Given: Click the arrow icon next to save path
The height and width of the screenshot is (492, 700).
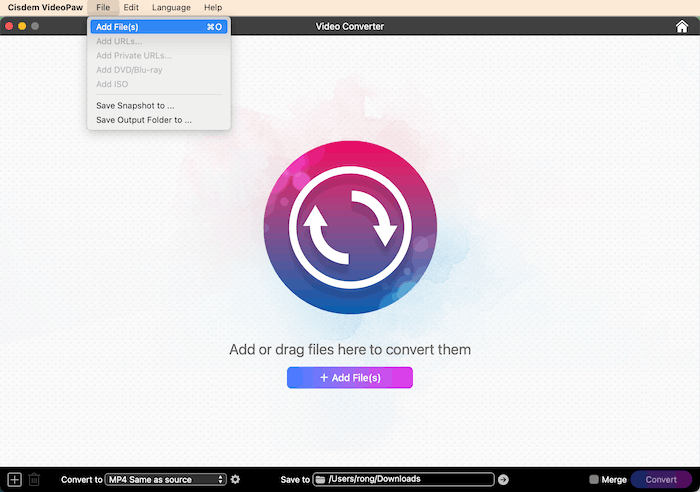Looking at the screenshot, I should point(503,480).
